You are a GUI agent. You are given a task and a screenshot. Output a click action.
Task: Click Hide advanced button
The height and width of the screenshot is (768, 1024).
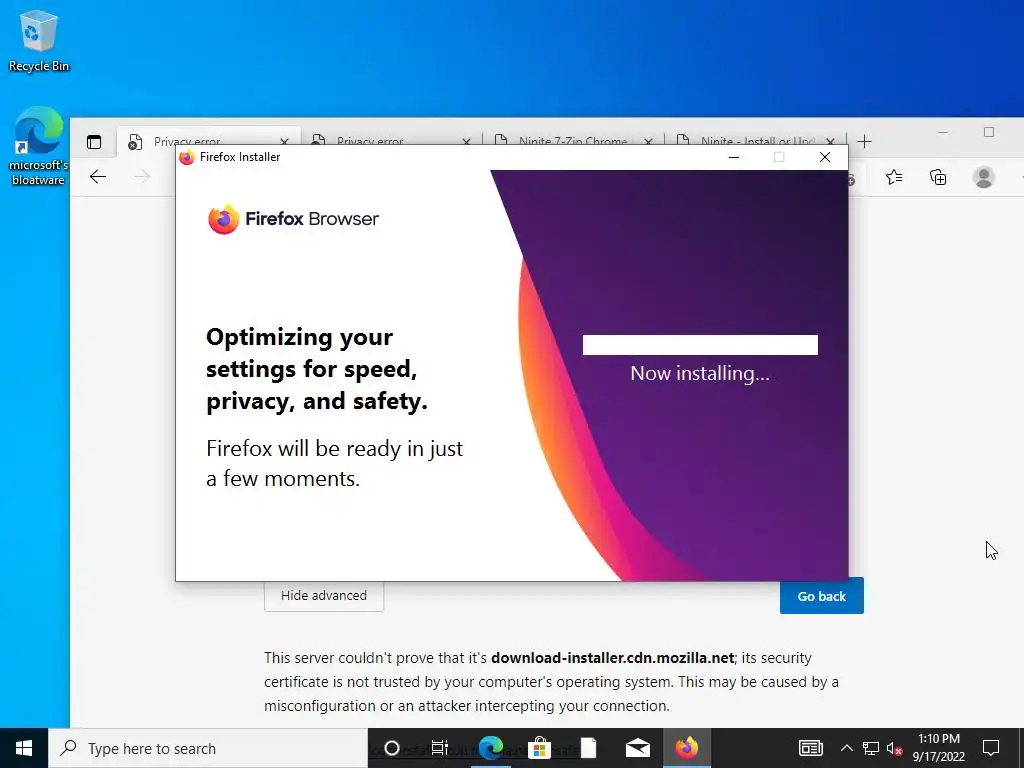pos(324,595)
